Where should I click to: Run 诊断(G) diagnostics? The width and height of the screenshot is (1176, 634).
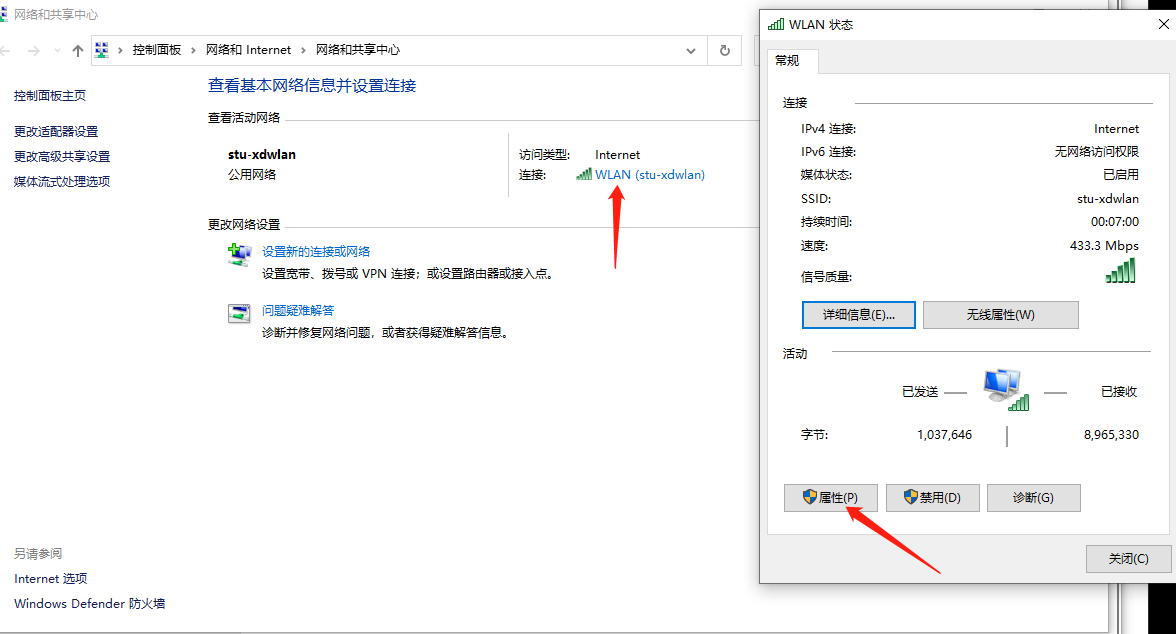tap(1034, 497)
